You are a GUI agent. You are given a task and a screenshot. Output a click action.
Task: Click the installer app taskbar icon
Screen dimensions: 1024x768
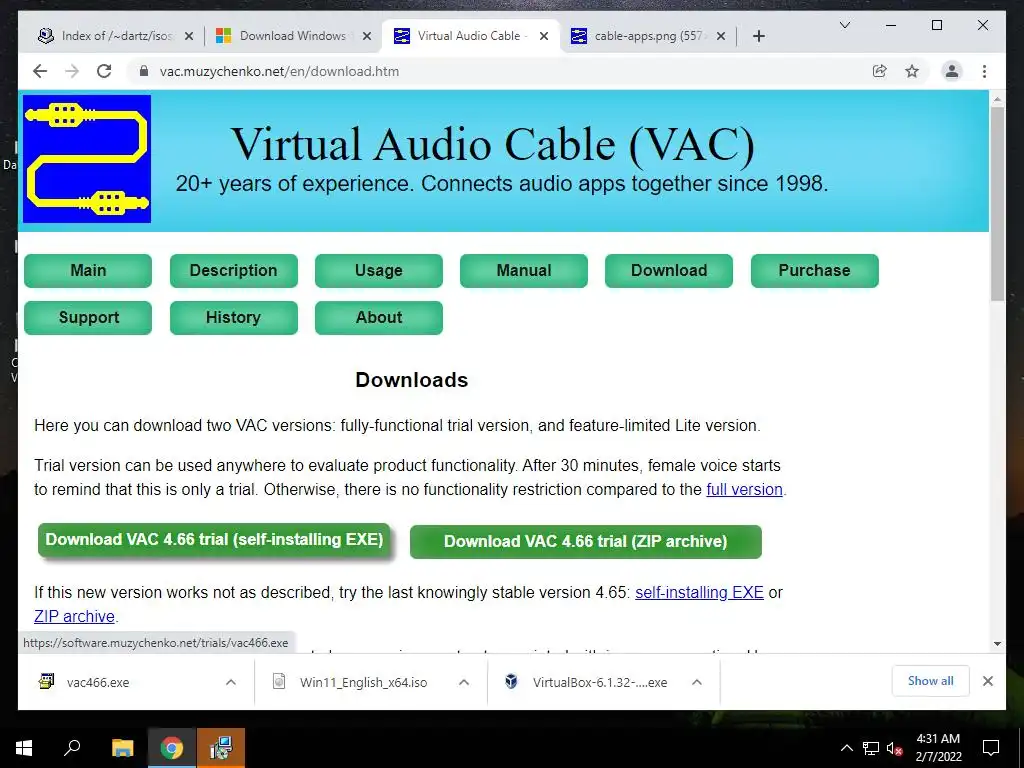pyautogui.click(x=221, y=748)
